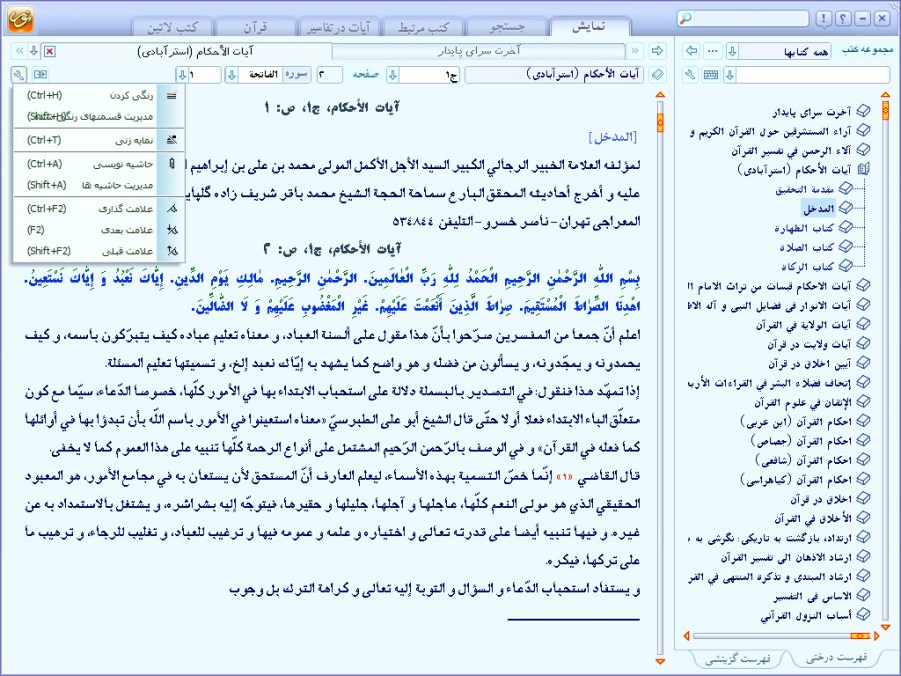Click the wrench tools icon above the open menu
Image resolution: width=901 pixels, height=676 pixels.
[18, 74]
